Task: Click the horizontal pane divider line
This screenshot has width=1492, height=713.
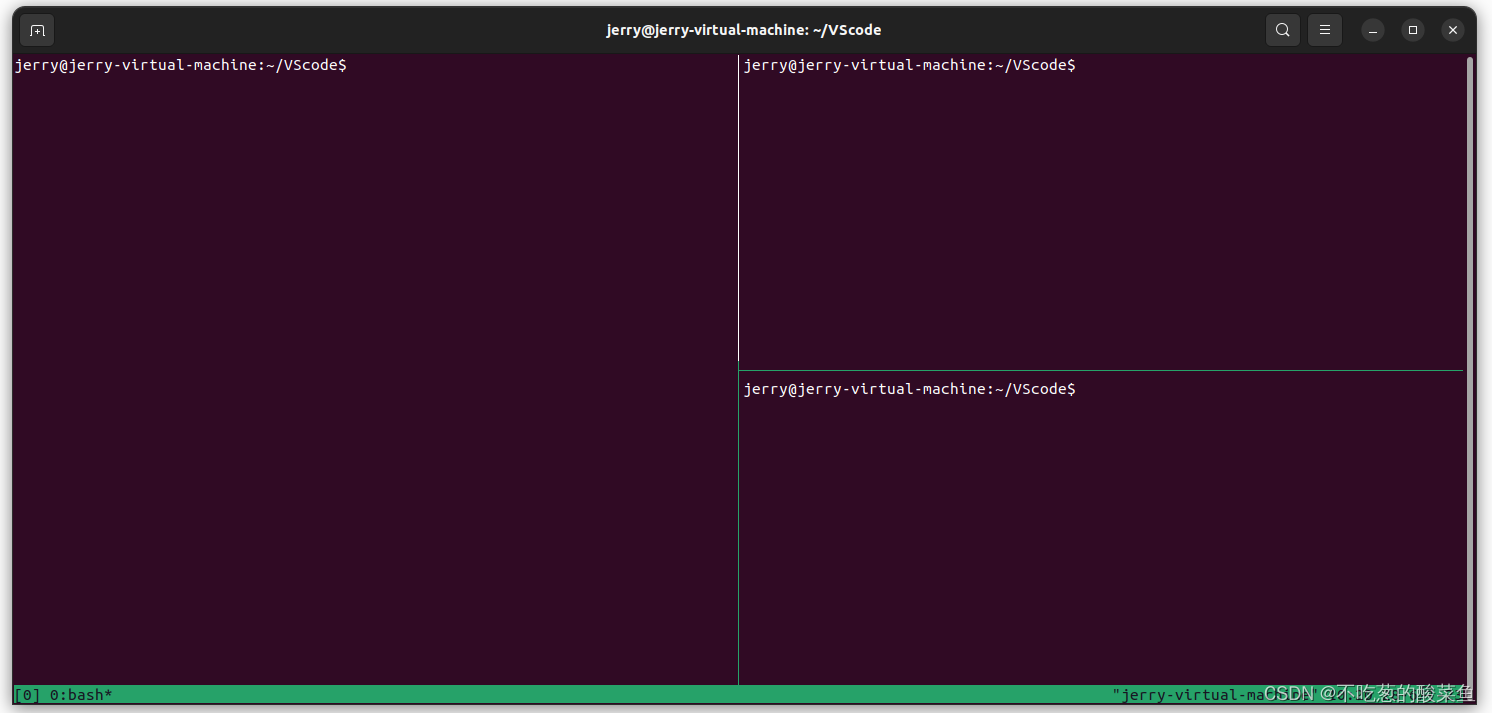Action: [1100, 368]
